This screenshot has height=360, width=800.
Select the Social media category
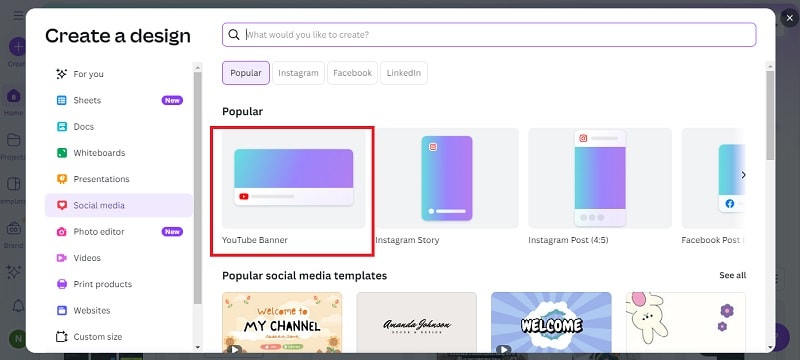pos(118,205)
